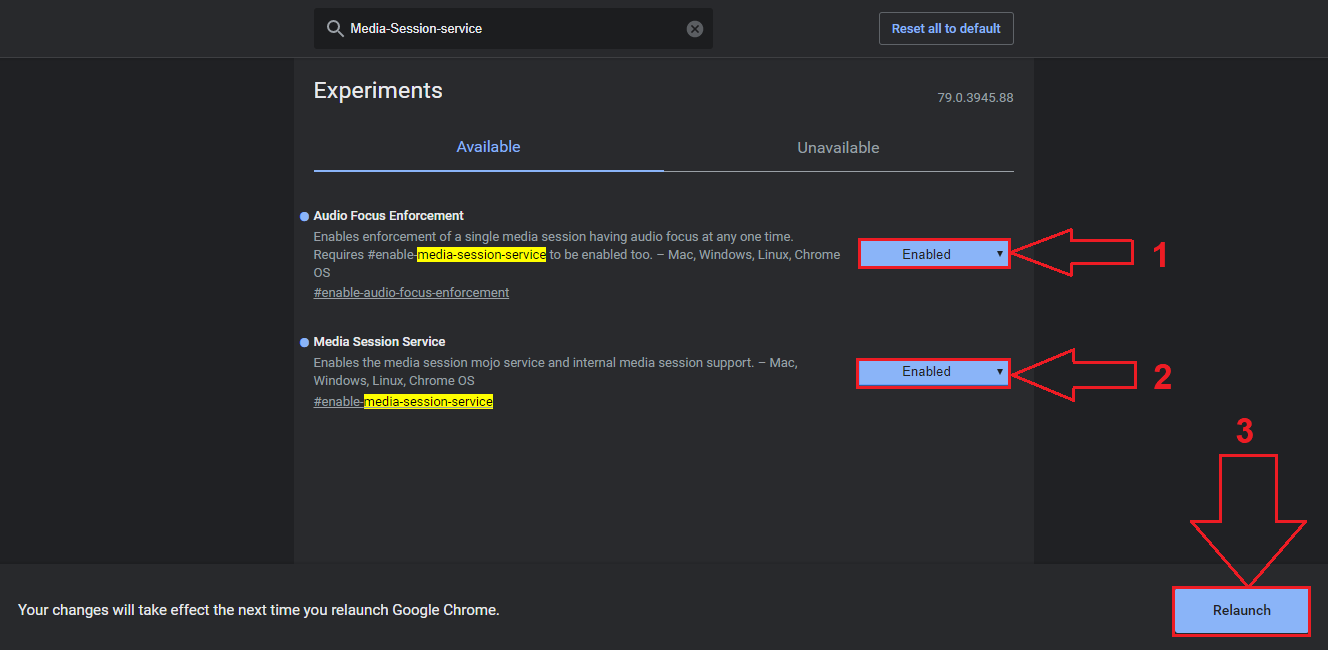Switch to the Unavailable tab
The width and height of the screenshot is (1328, 650).
pos(838,147)
